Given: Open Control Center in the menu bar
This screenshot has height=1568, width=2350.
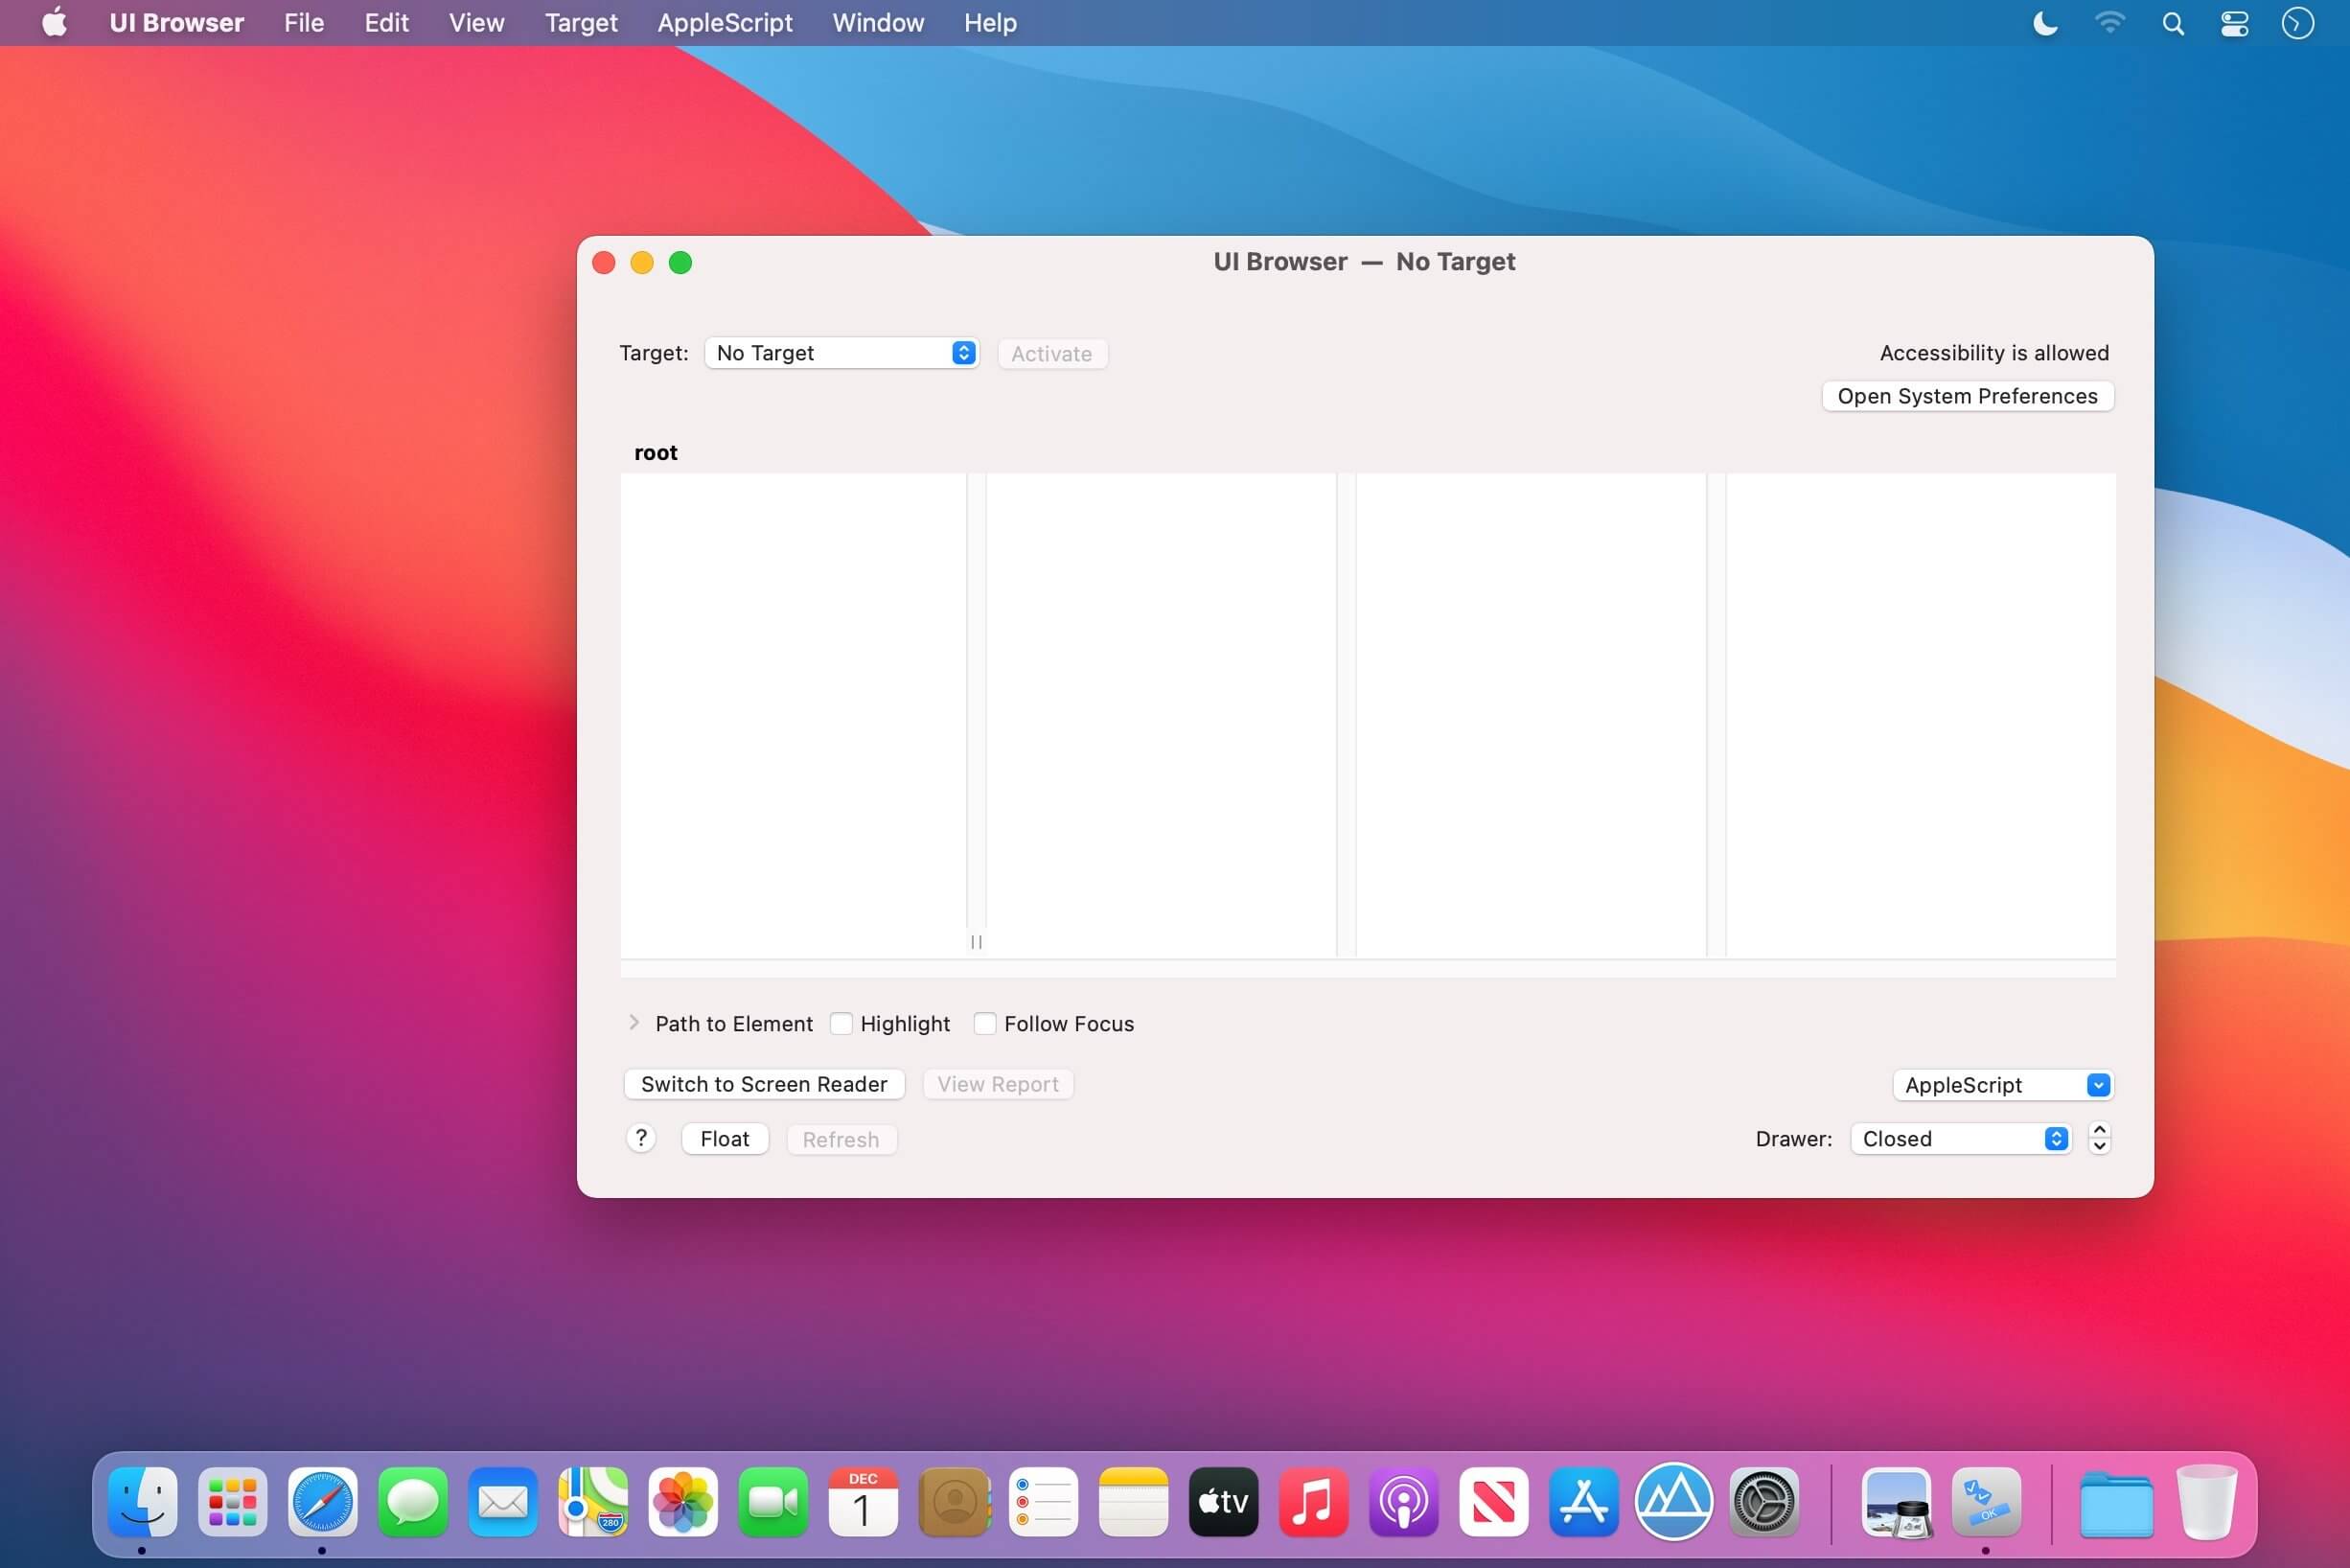Looking at the screenshot, I should tap(2234, 23).
